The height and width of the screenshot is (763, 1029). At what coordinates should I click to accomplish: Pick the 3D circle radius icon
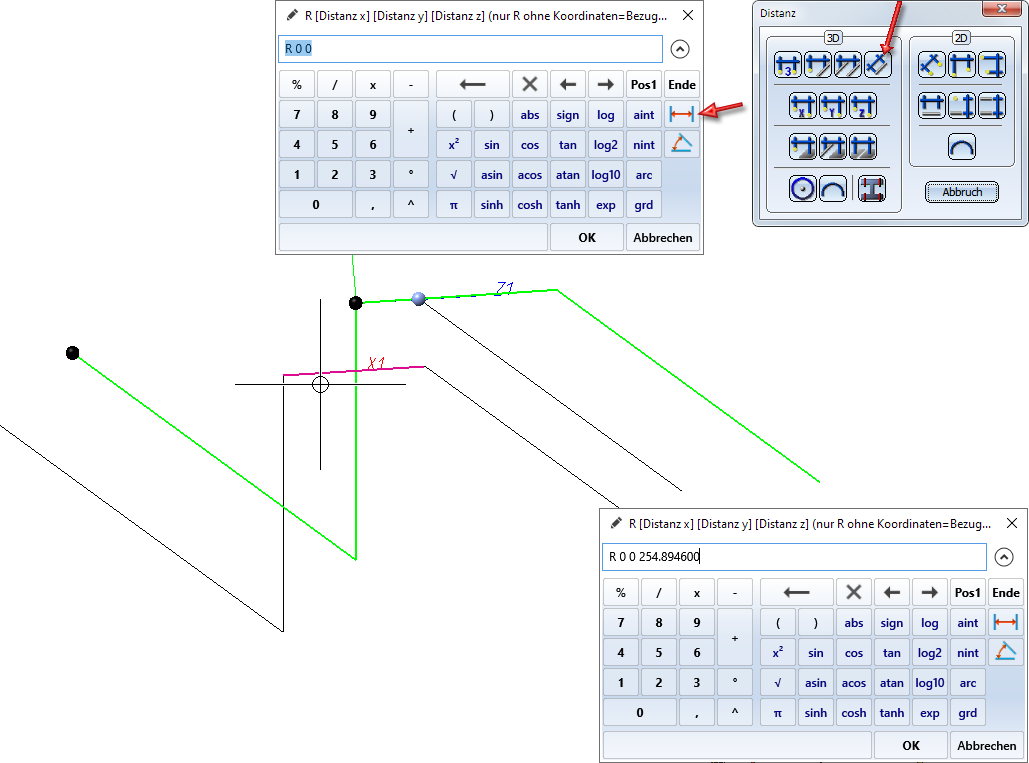(803, 189)
